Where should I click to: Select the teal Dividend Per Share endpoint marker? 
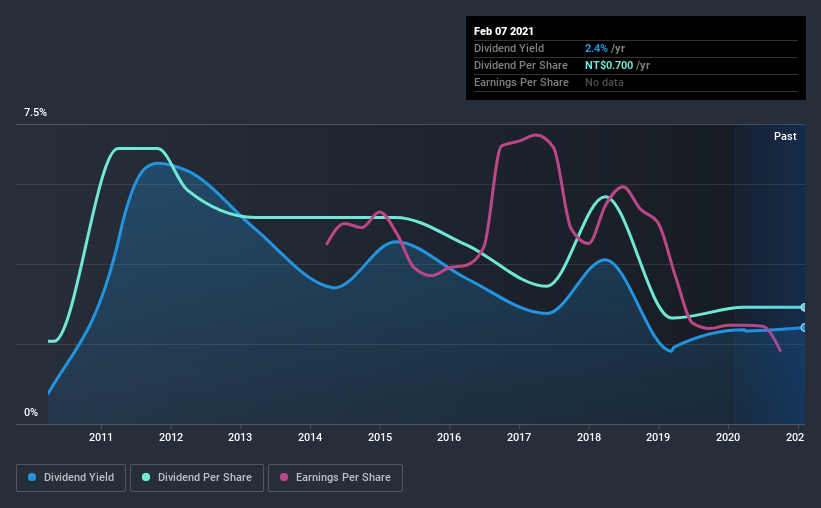click(x=803, y=307)
